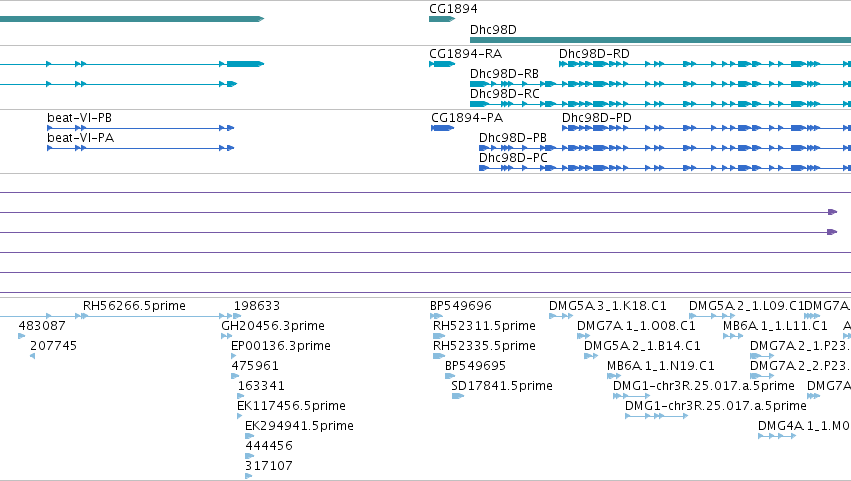Pick the beat-VI-PB protein label
851x481 pixels.
[79, 118]
